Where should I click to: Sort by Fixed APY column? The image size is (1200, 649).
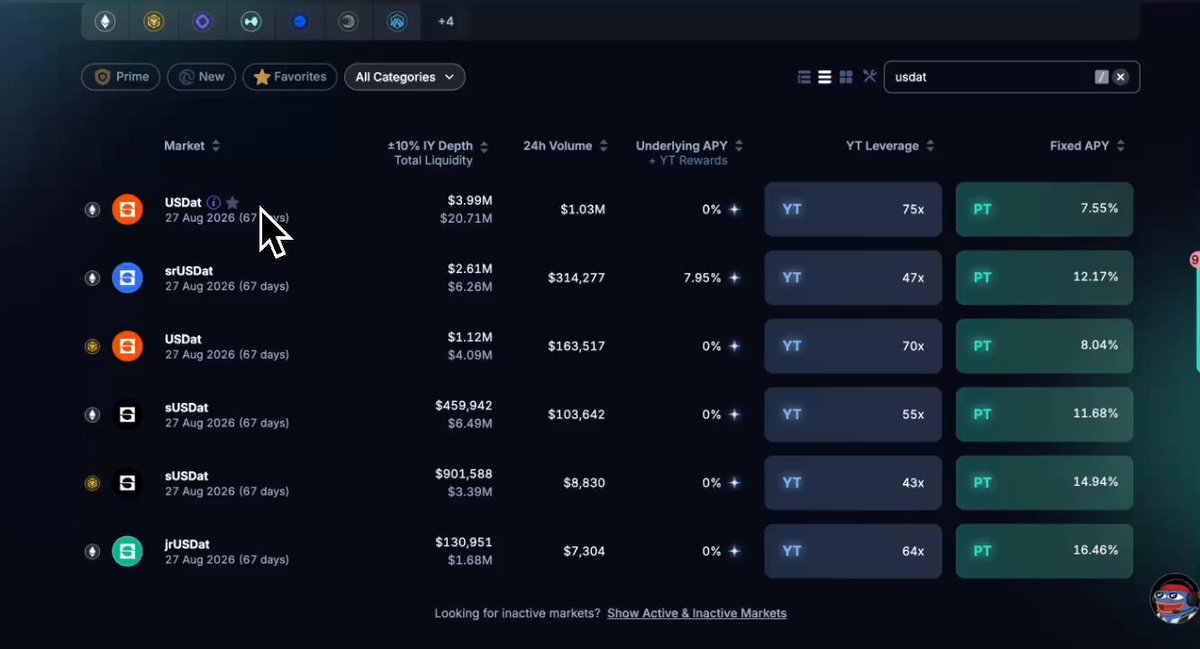click(1087, 146)
